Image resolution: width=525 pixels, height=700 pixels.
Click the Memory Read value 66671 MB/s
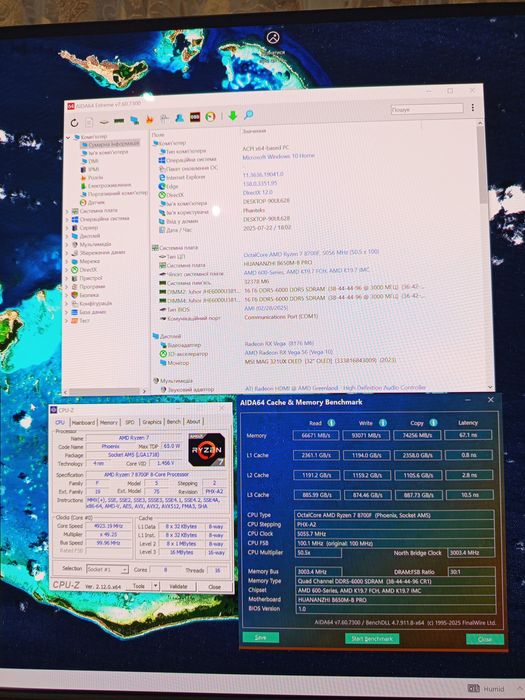316,435
